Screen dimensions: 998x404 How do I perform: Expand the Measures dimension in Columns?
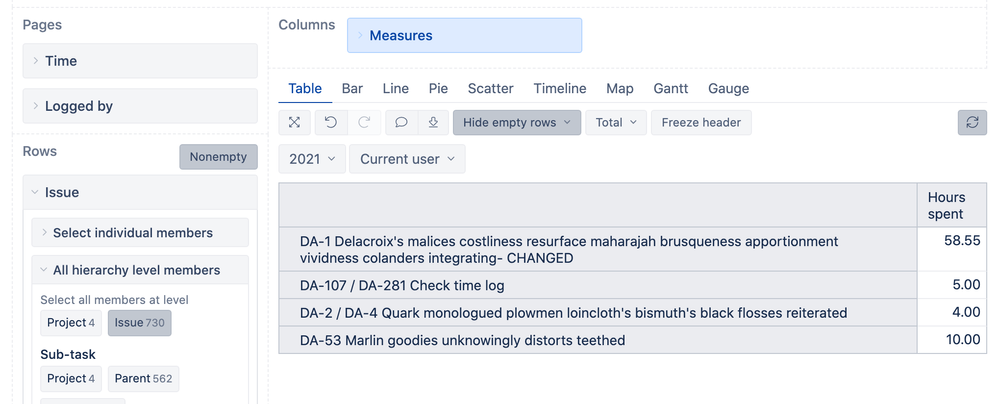pyautogui.click(x=465, y=36)
